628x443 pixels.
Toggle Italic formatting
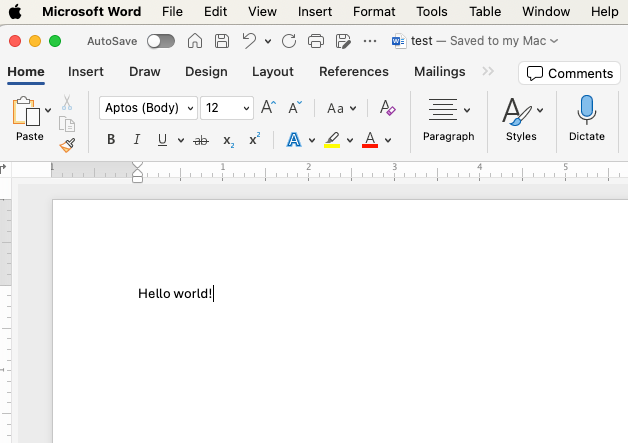[136, 141]
